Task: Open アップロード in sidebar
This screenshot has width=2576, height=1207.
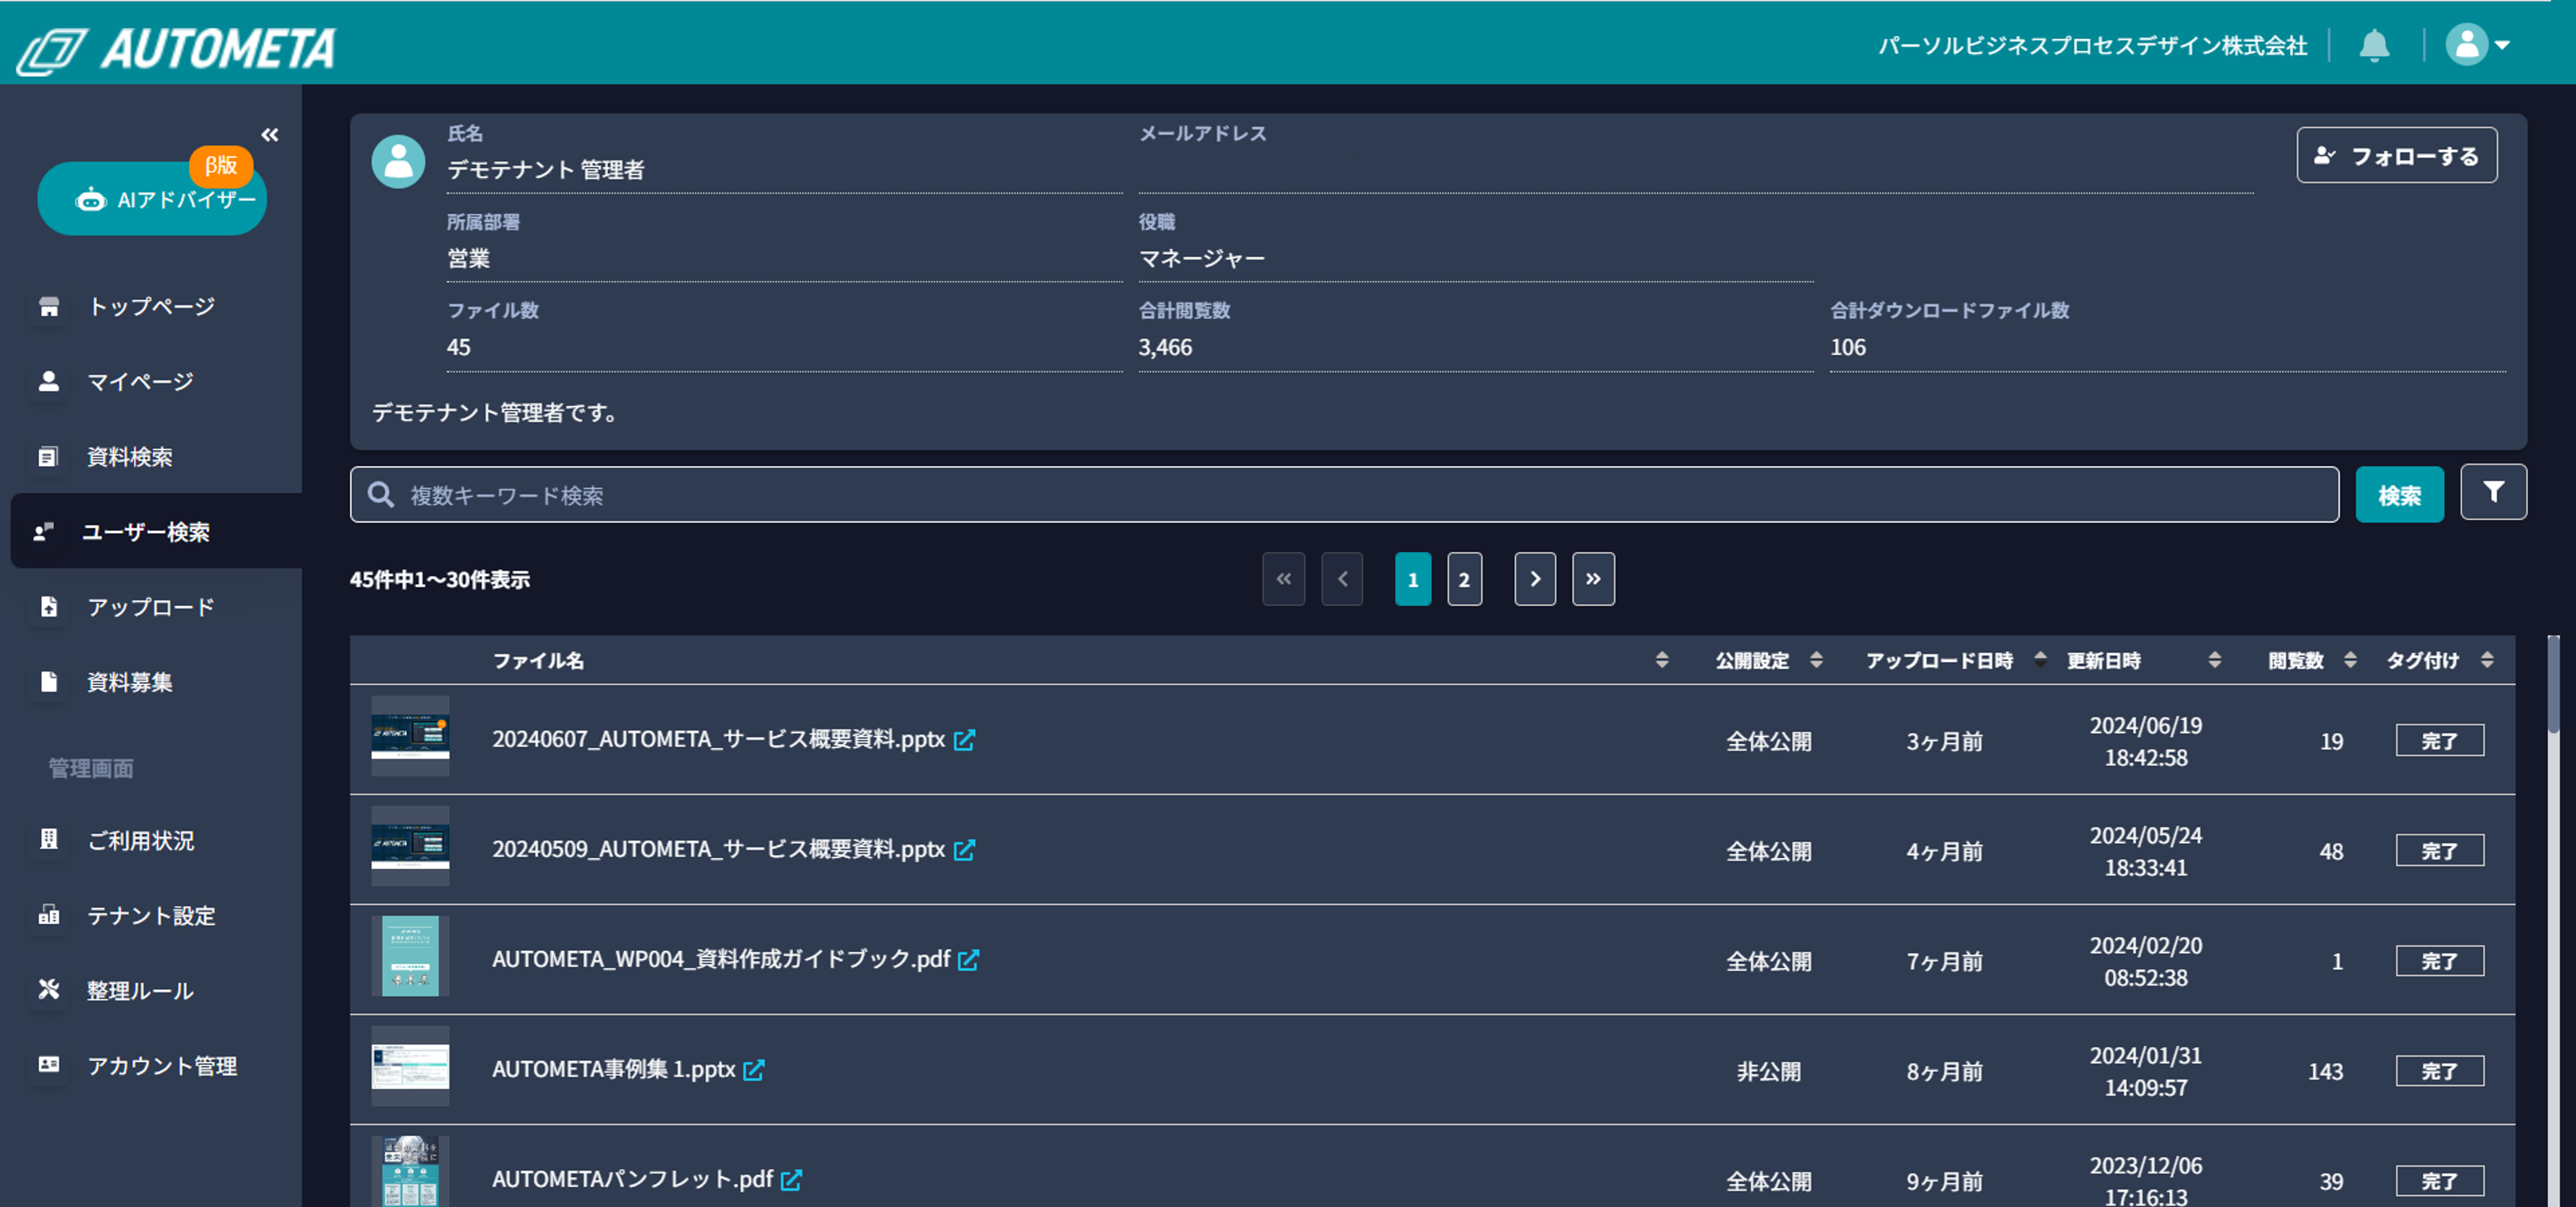Action: coord(150,607)
